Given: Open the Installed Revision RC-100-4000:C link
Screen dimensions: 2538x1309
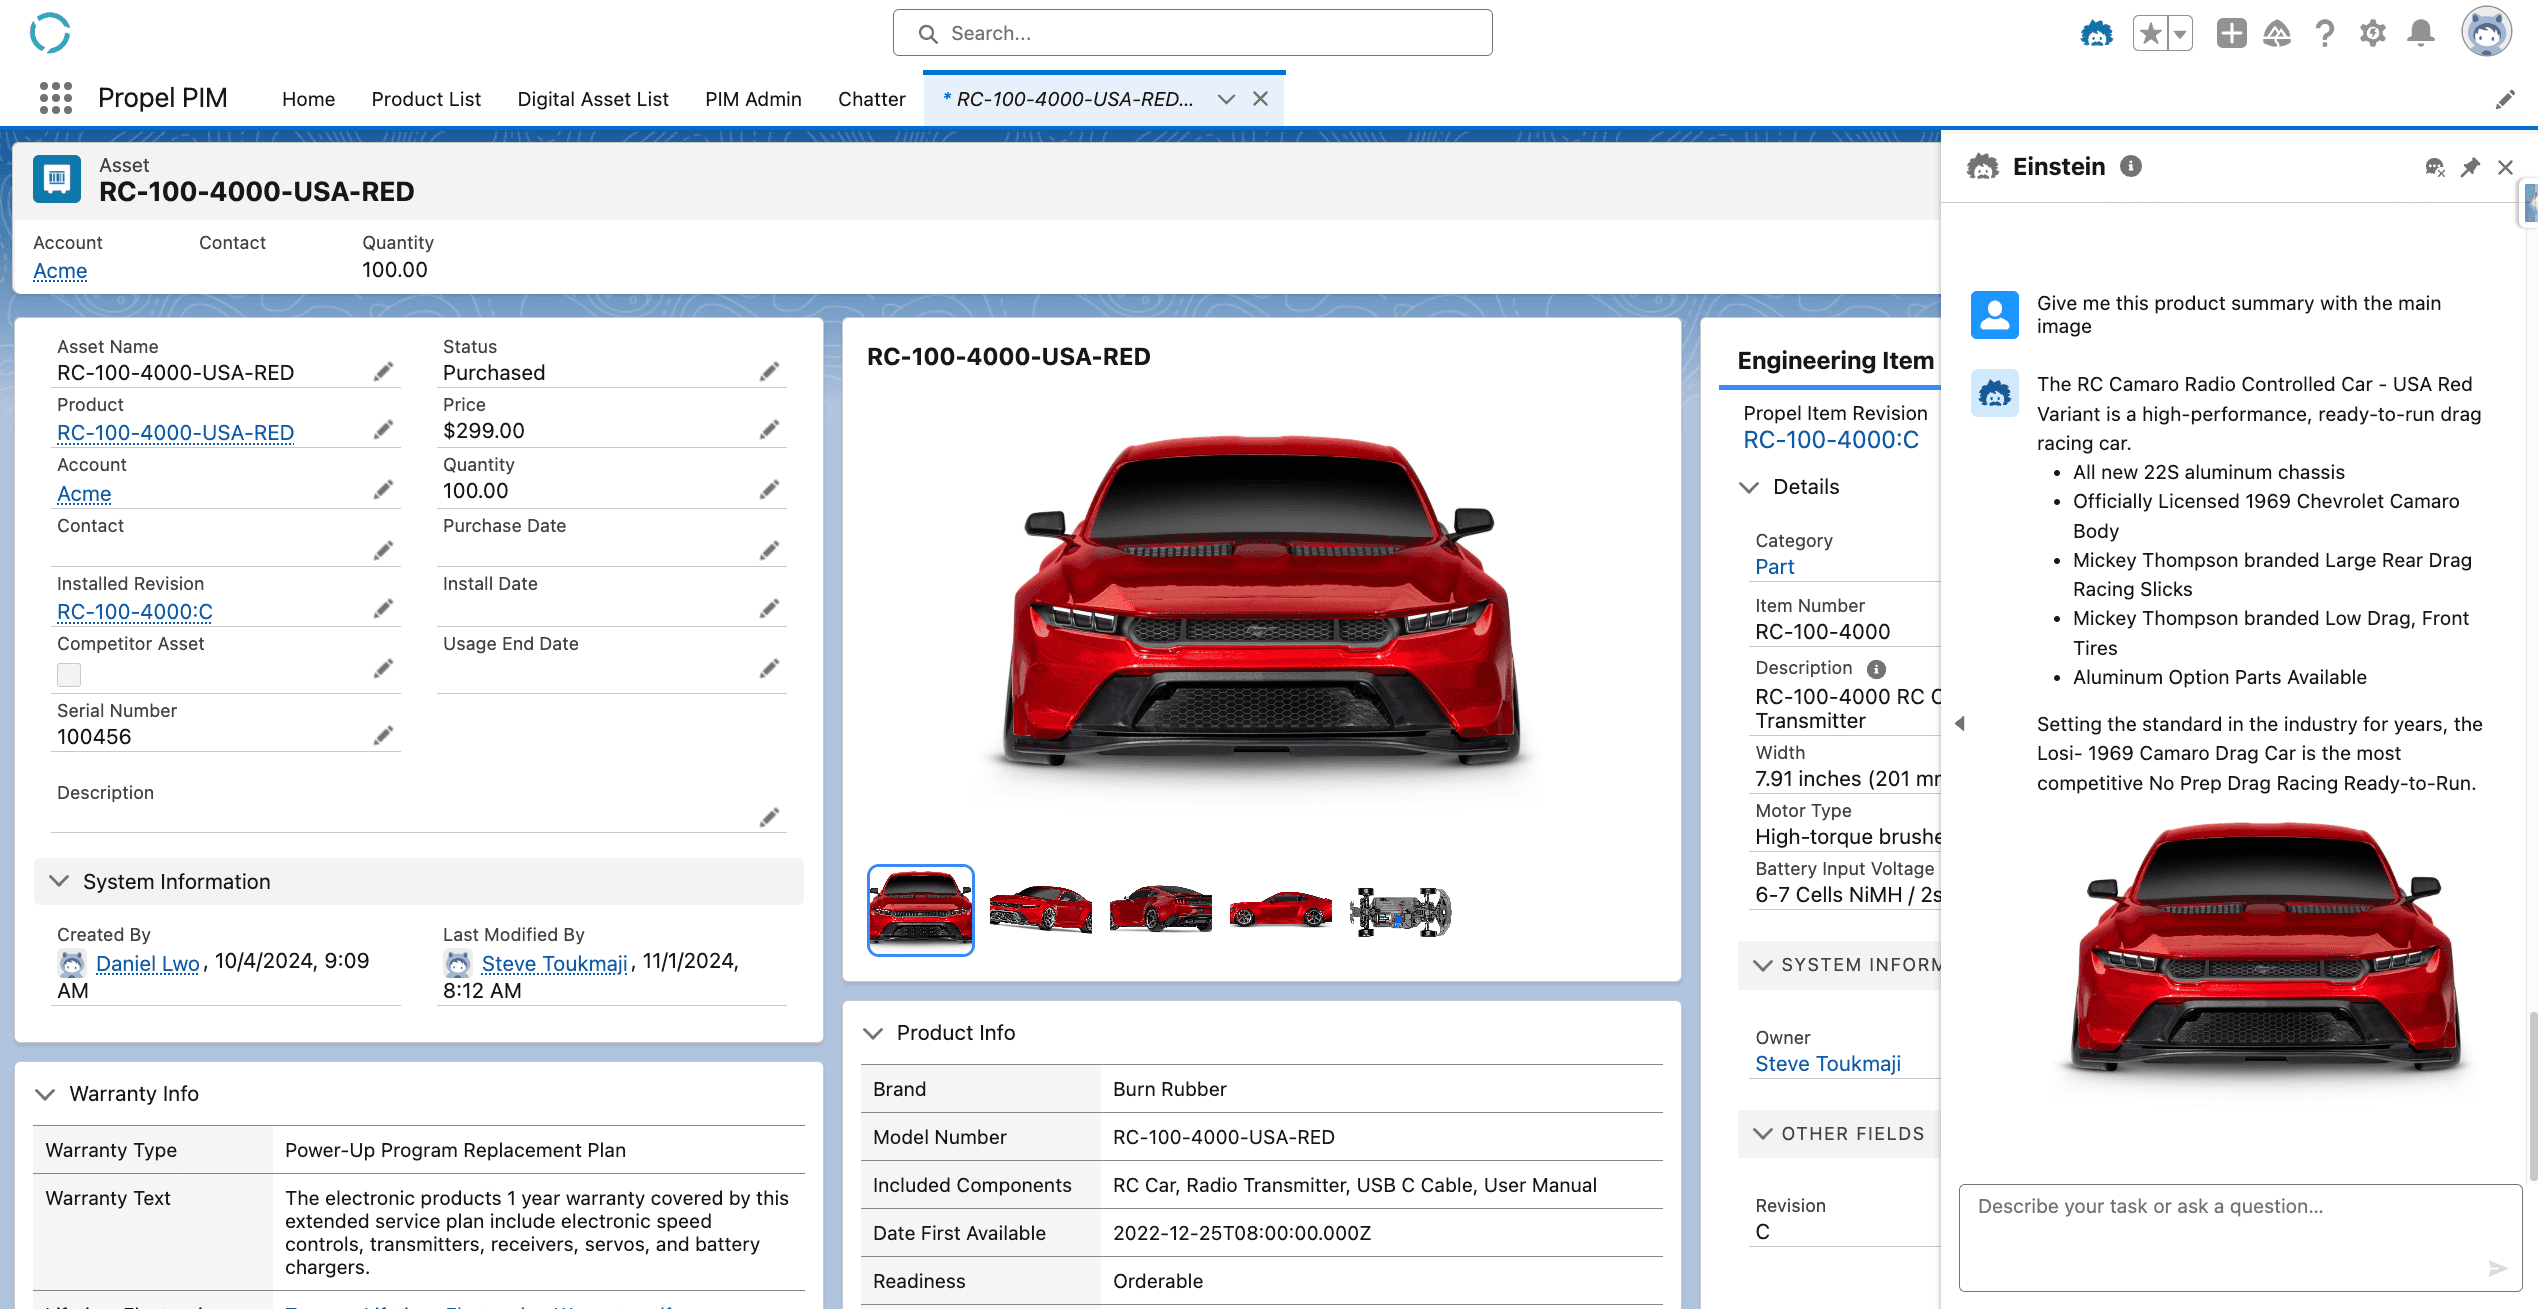Looking at the screenshot, I should click(135, 612).
